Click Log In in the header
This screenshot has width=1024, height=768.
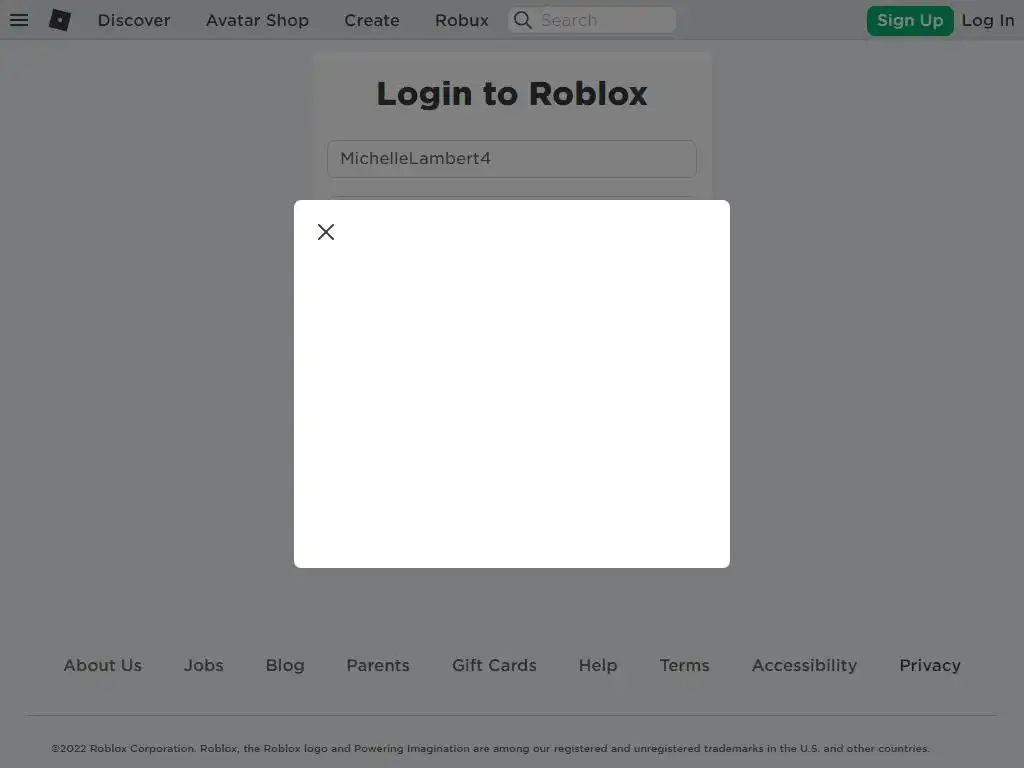[x=987, y=21]
